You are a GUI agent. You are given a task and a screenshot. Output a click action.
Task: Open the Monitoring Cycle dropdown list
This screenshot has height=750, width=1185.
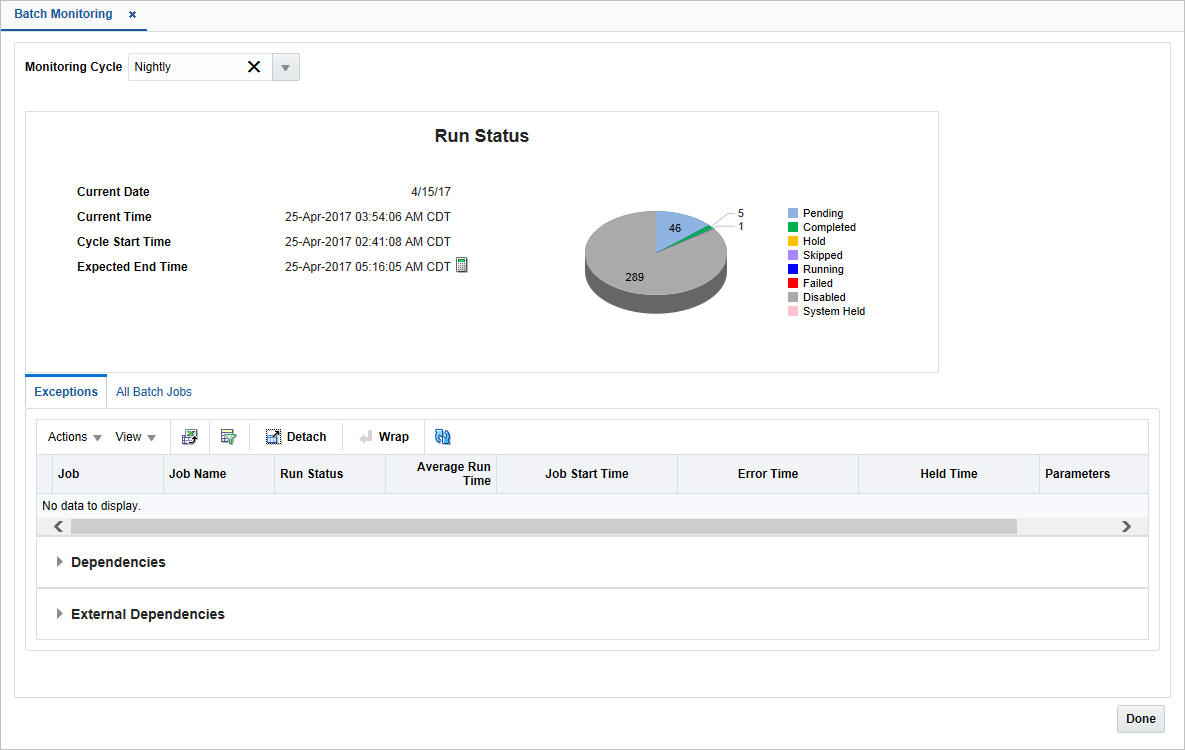[x=286, y=67]
